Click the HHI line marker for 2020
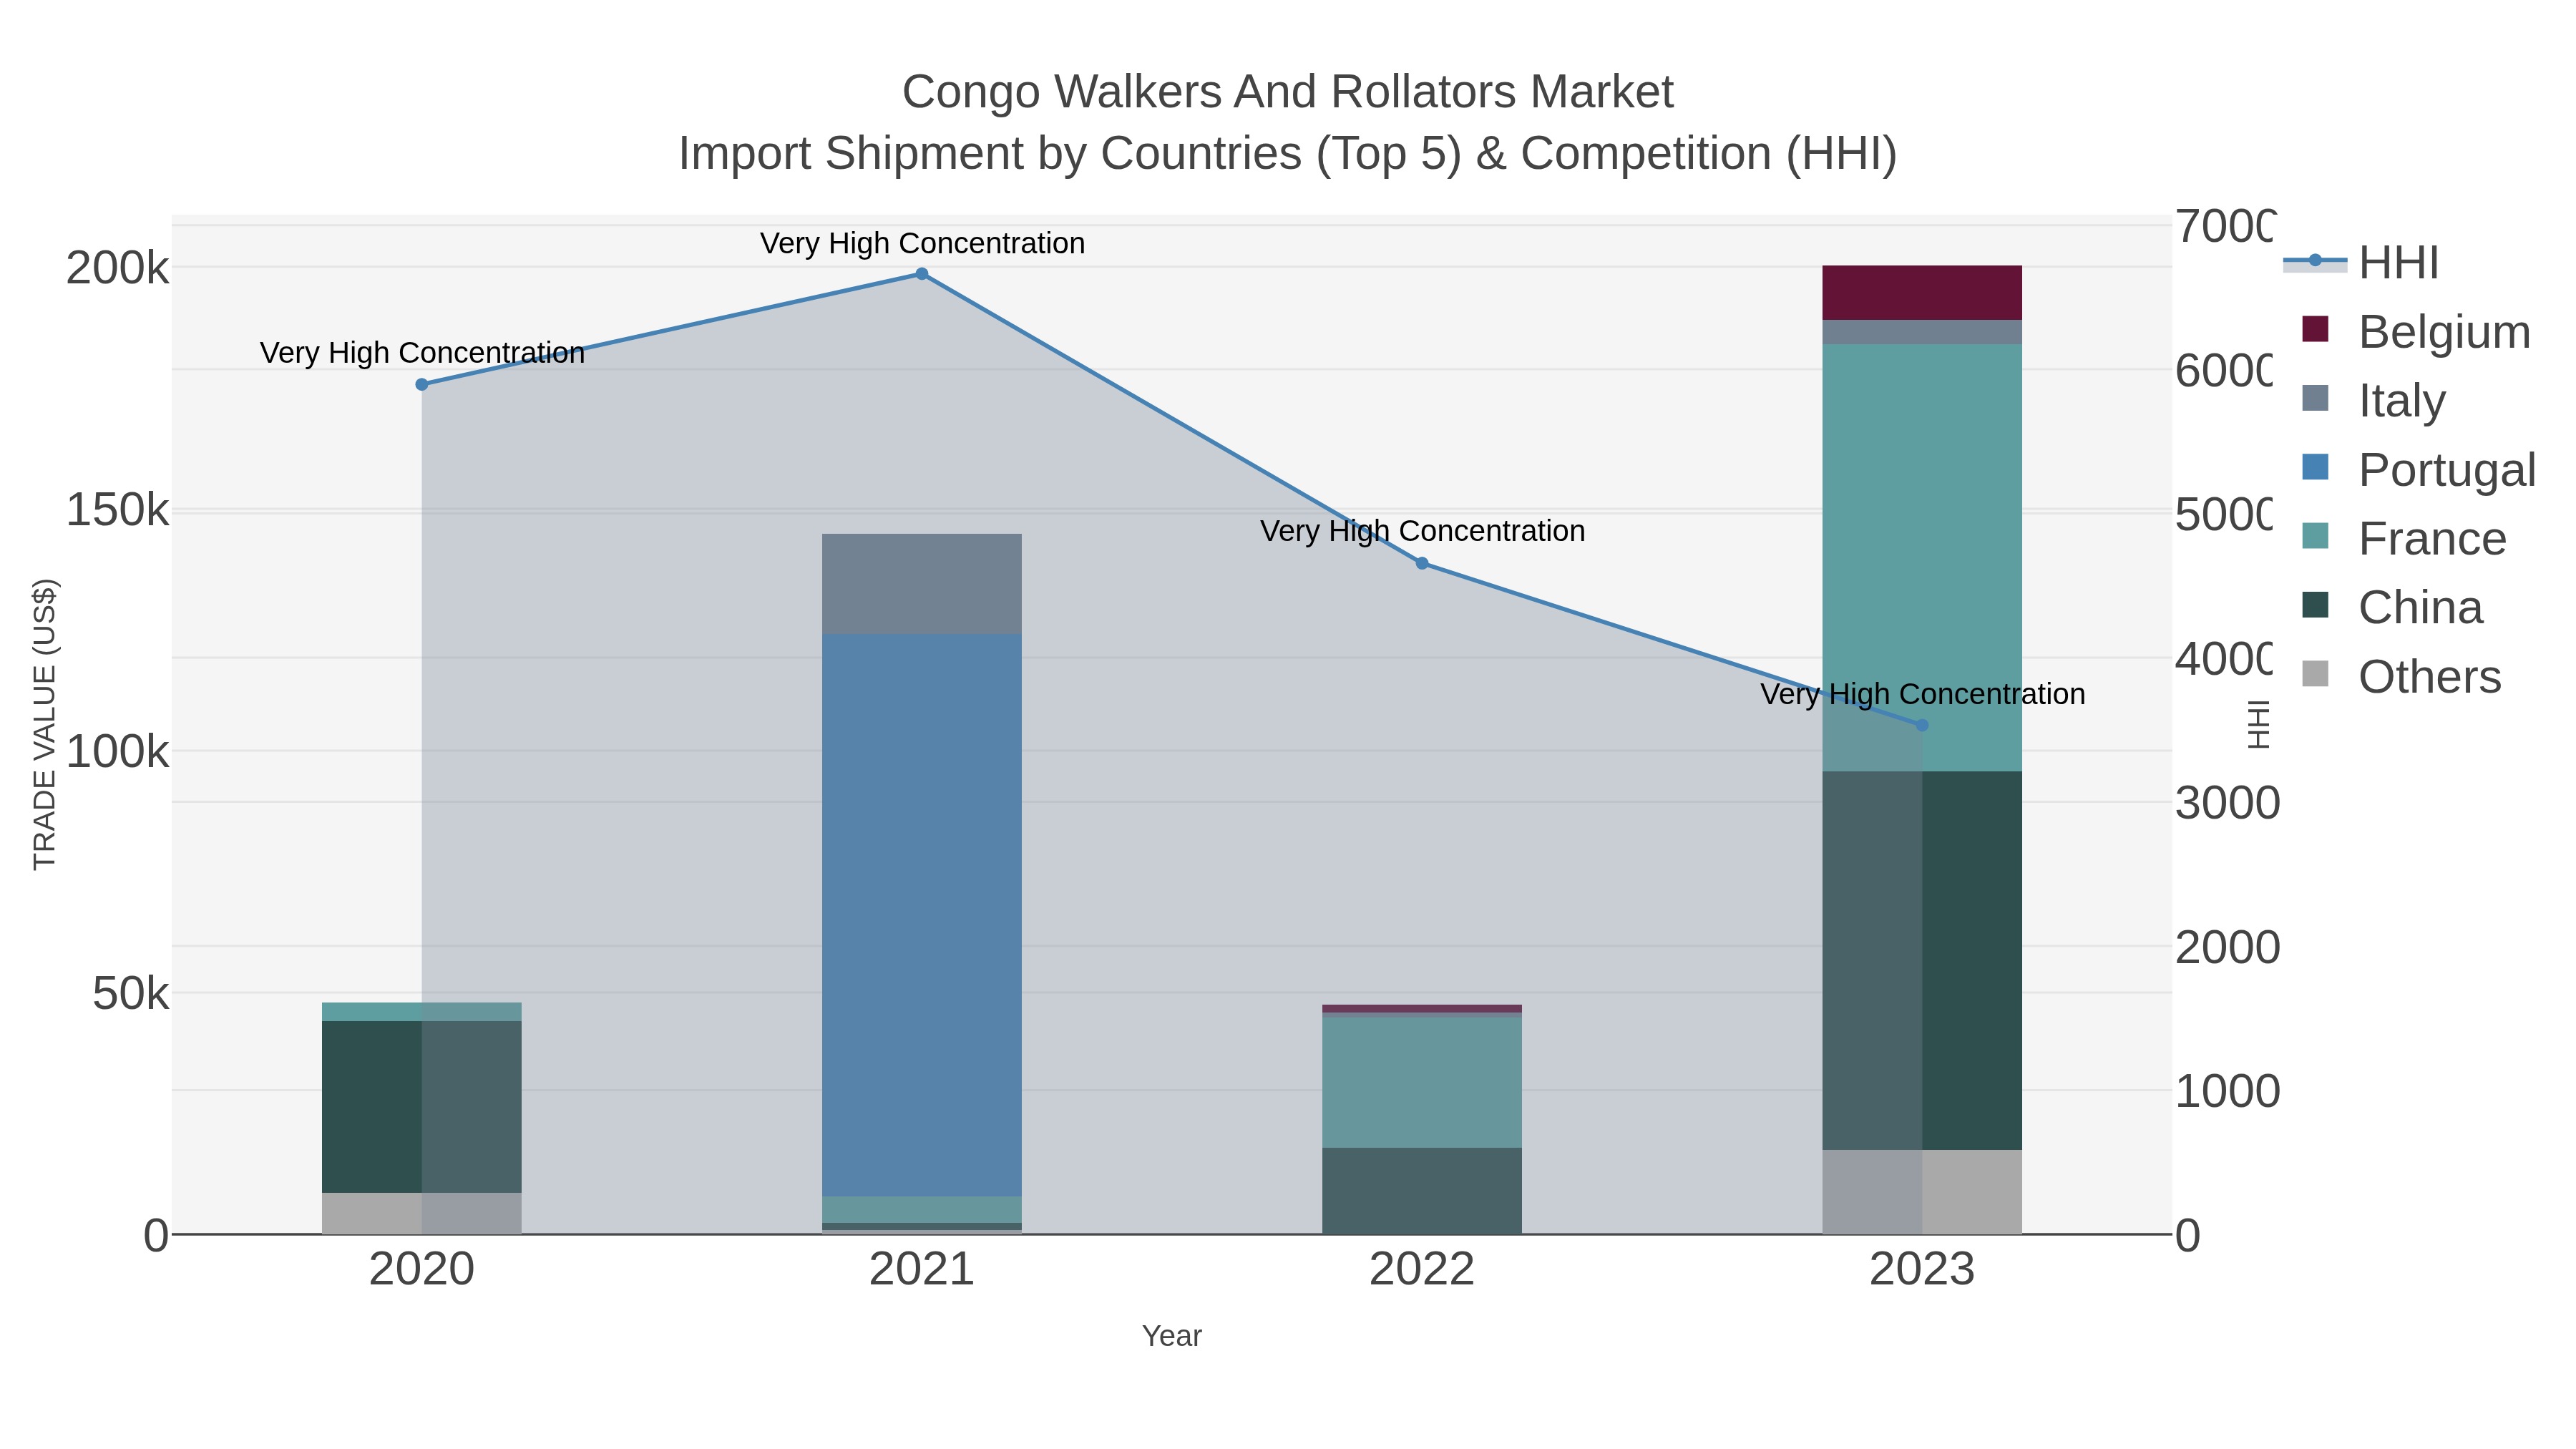The width and height of the screenshot is (2576, 1449). (x=422, y=384)
